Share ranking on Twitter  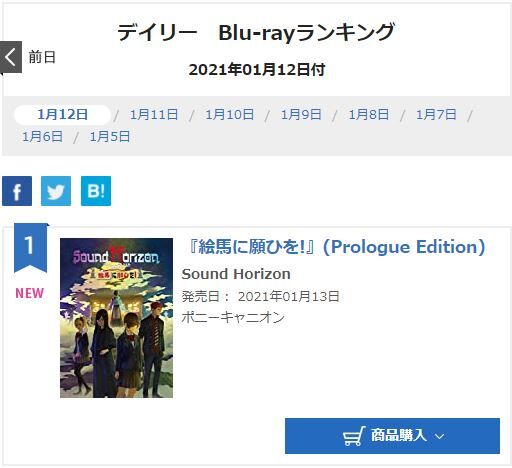[x=56, y=191]
